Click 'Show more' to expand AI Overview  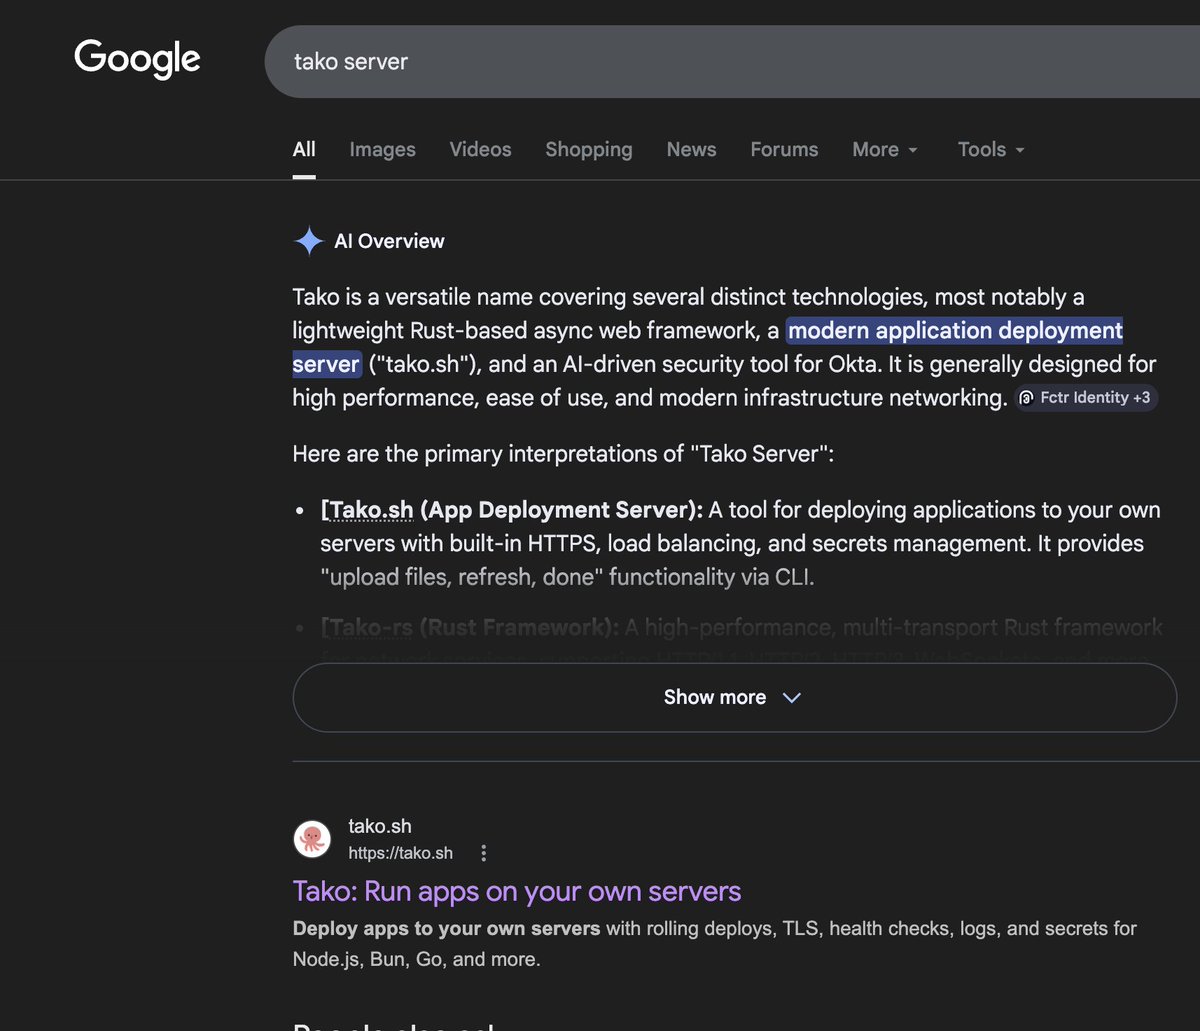734,697
